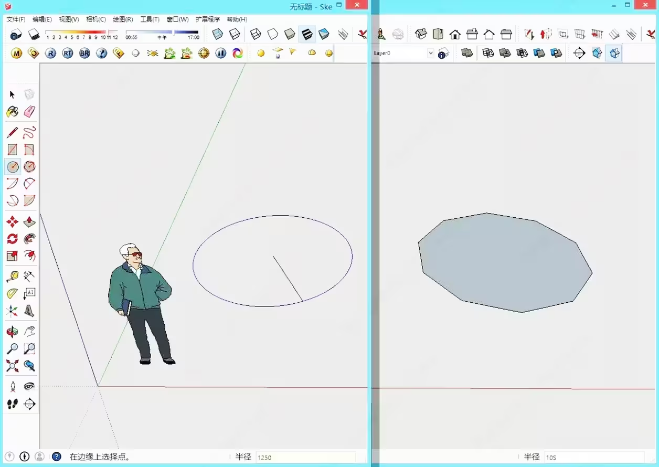Open the 视图(V) menu
659x467 pixels.
[x=69, y=19]
